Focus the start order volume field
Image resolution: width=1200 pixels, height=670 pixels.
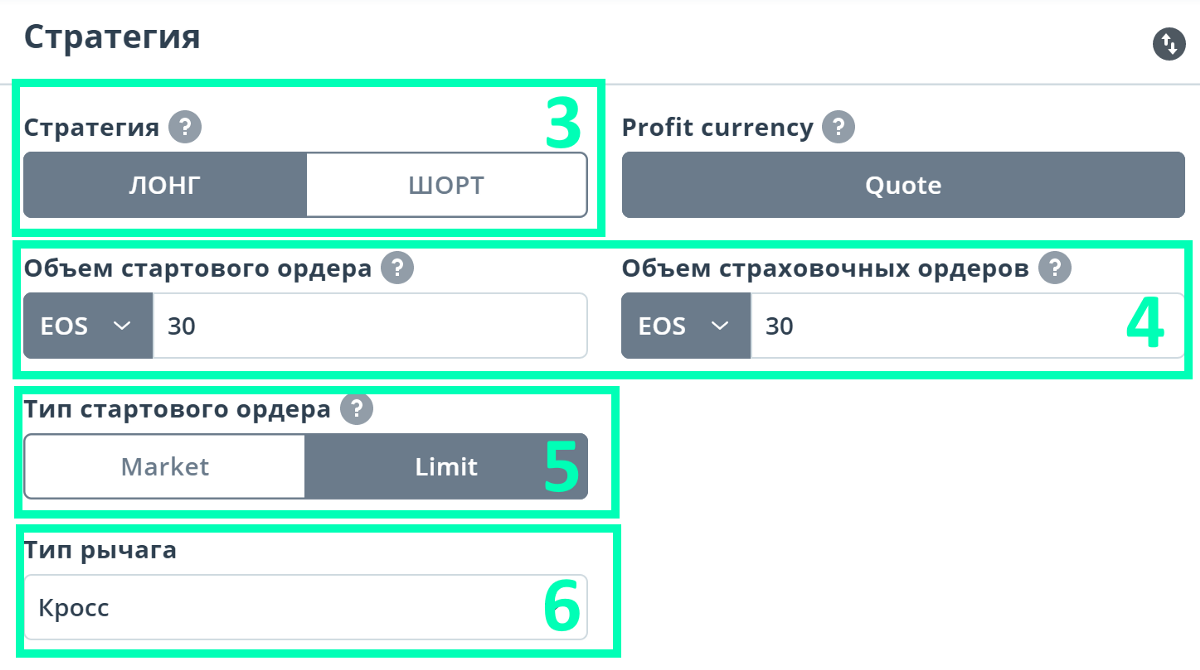coord(368,326)
